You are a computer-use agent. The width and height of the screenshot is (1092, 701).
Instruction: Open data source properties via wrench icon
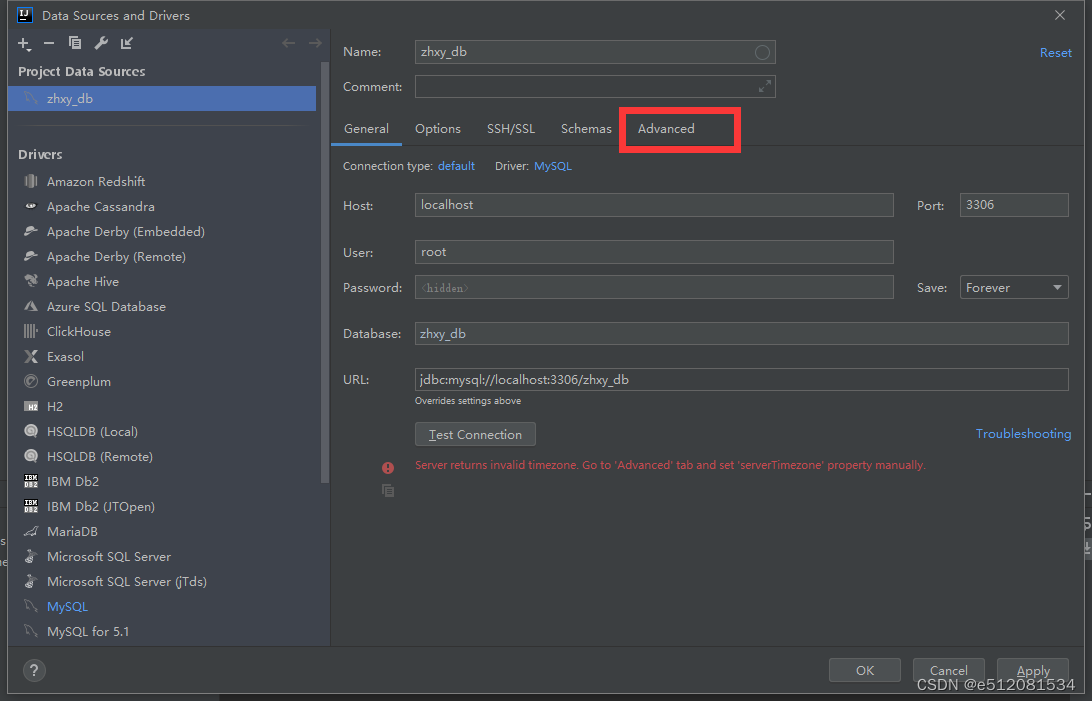point(100,43)
